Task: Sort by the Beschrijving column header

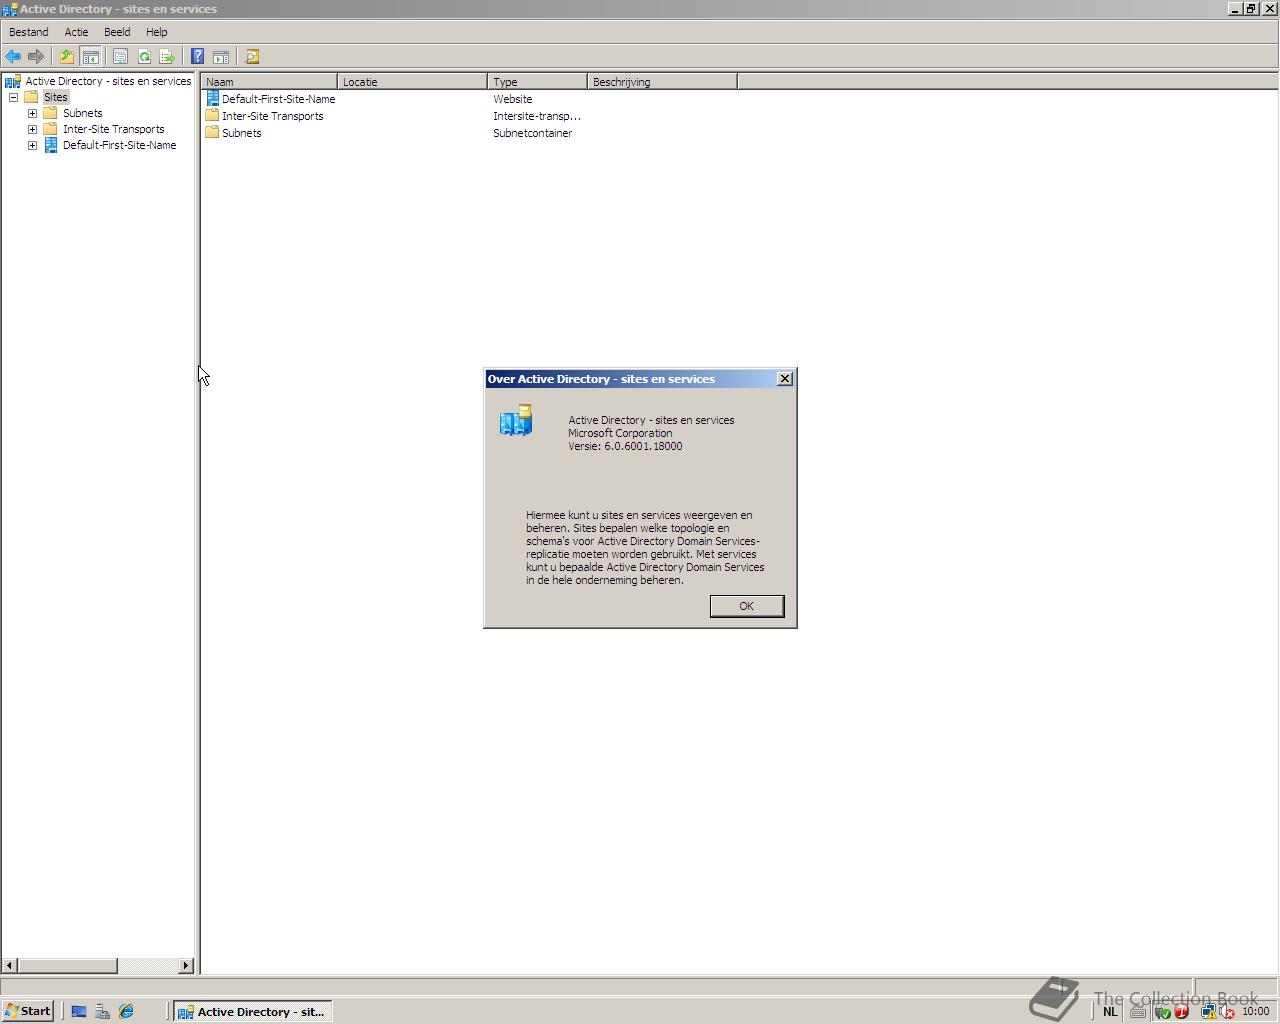Action: point(662,82)
